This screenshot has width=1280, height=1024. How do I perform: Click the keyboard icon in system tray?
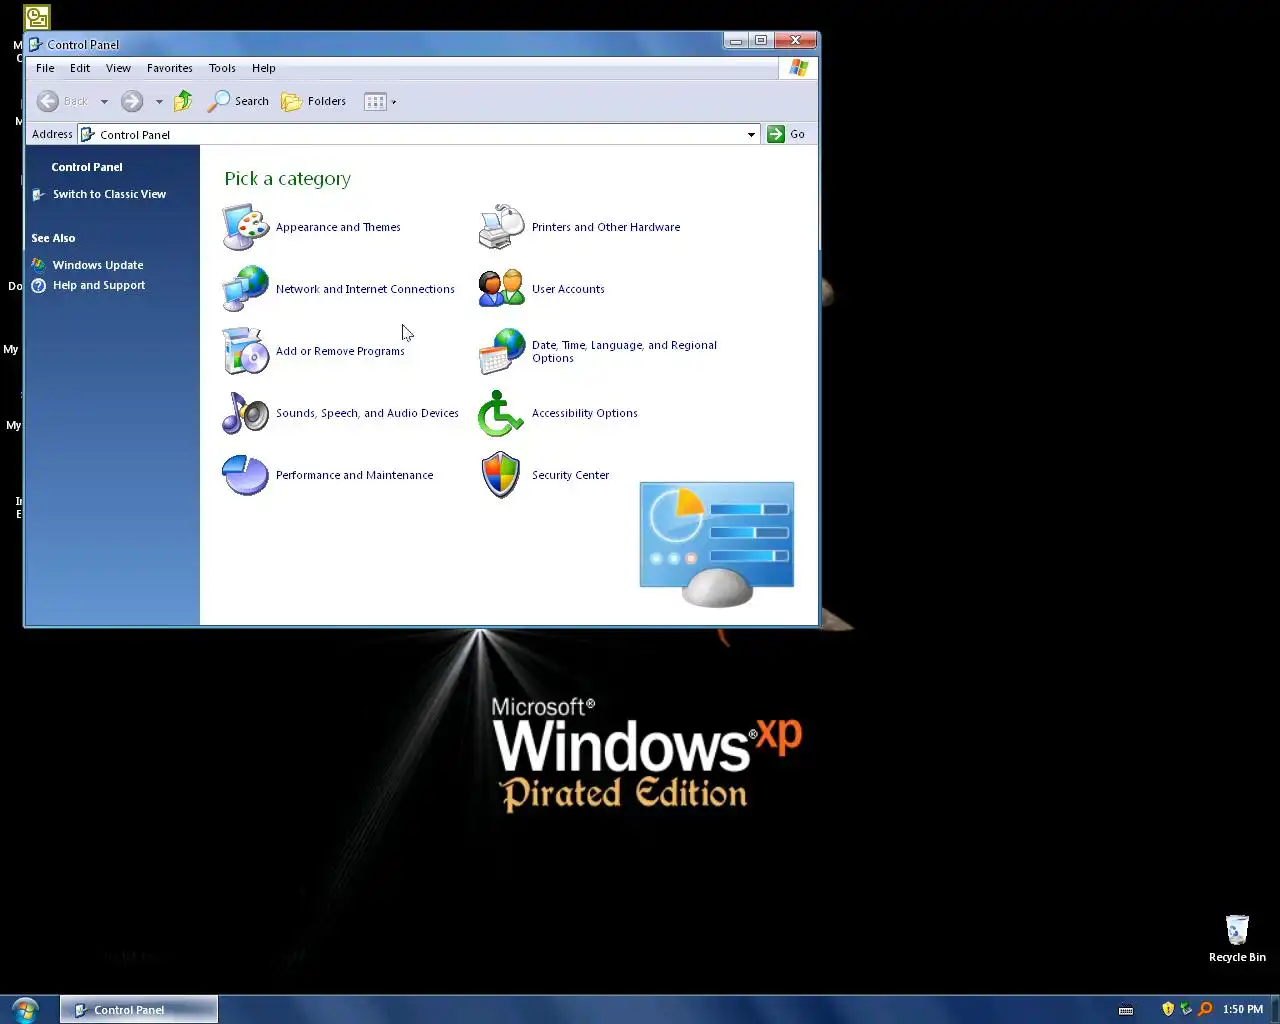tap(1126, 1010)
